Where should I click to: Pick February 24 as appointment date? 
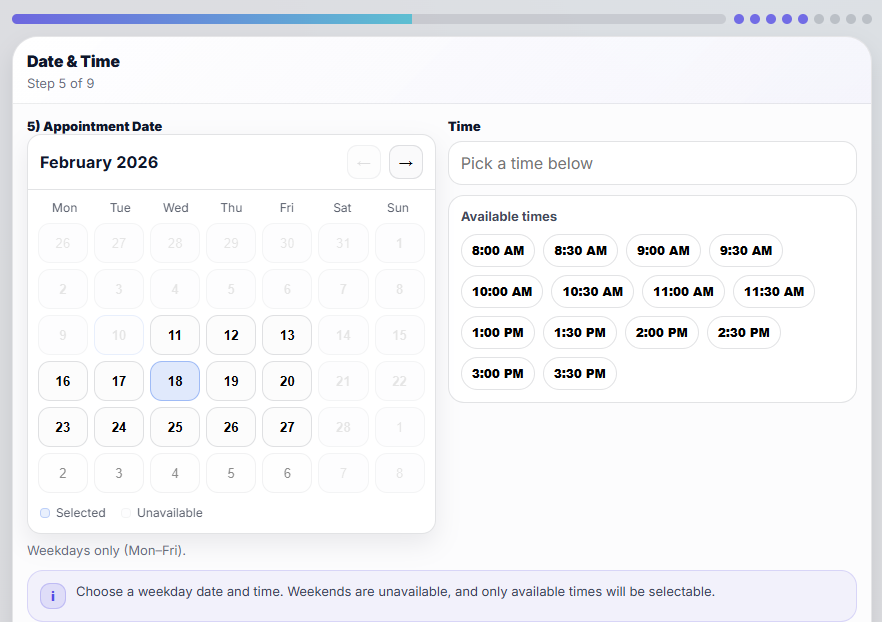click(119, 427)
